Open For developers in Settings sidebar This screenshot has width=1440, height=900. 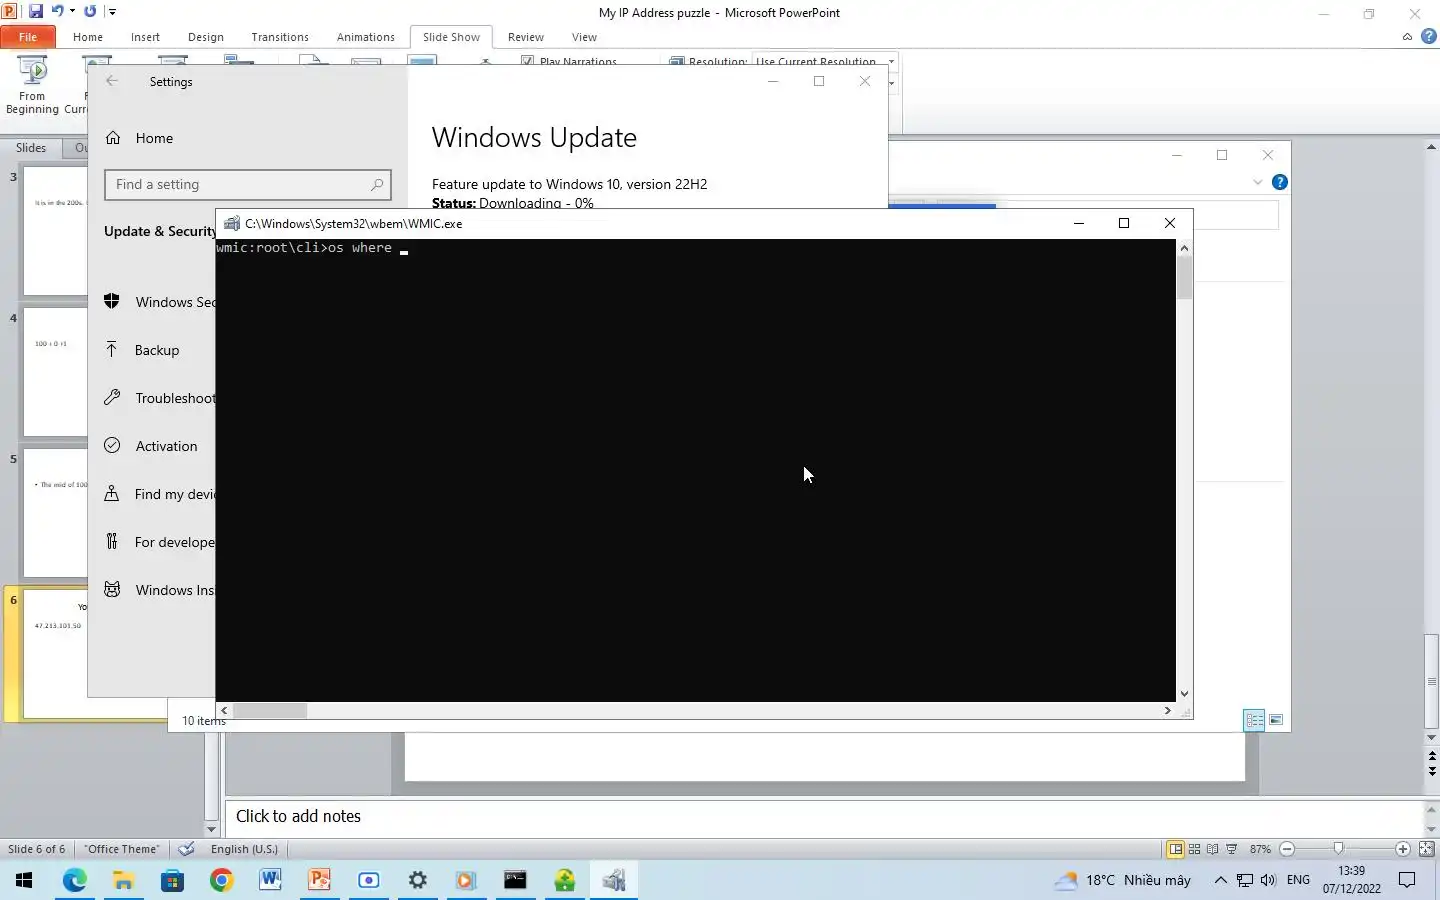[x=160, y=542]
